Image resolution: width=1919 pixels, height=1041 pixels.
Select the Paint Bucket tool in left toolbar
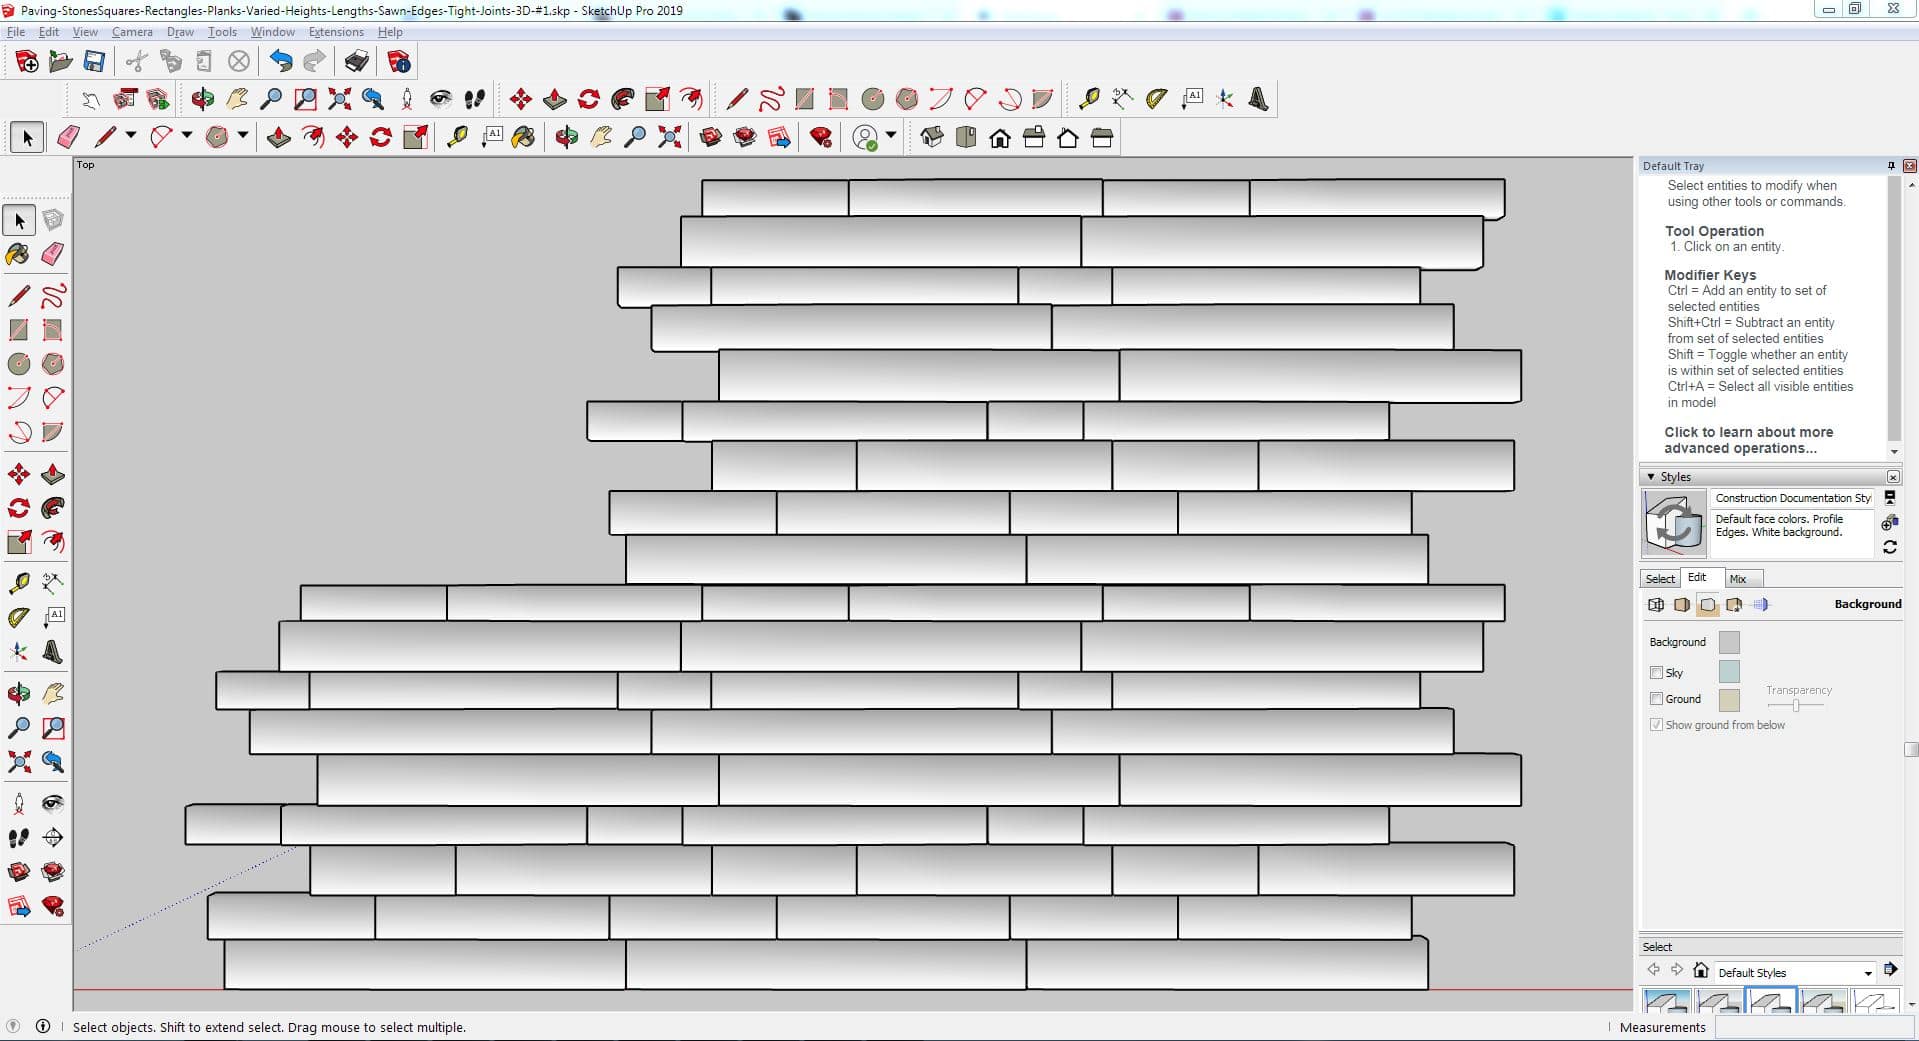(x=18, y=254)
